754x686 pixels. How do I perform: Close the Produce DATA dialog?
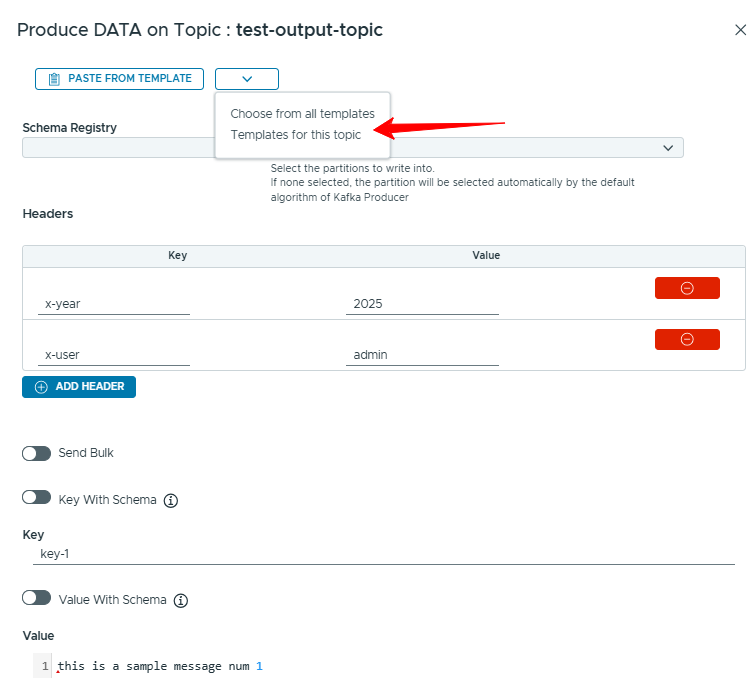740,30
